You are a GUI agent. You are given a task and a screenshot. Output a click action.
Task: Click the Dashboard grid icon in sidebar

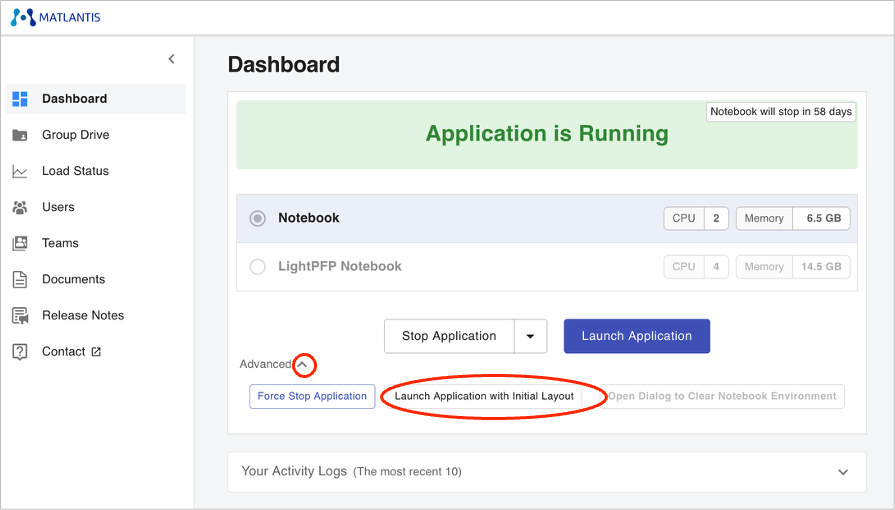tap(20, 99)
